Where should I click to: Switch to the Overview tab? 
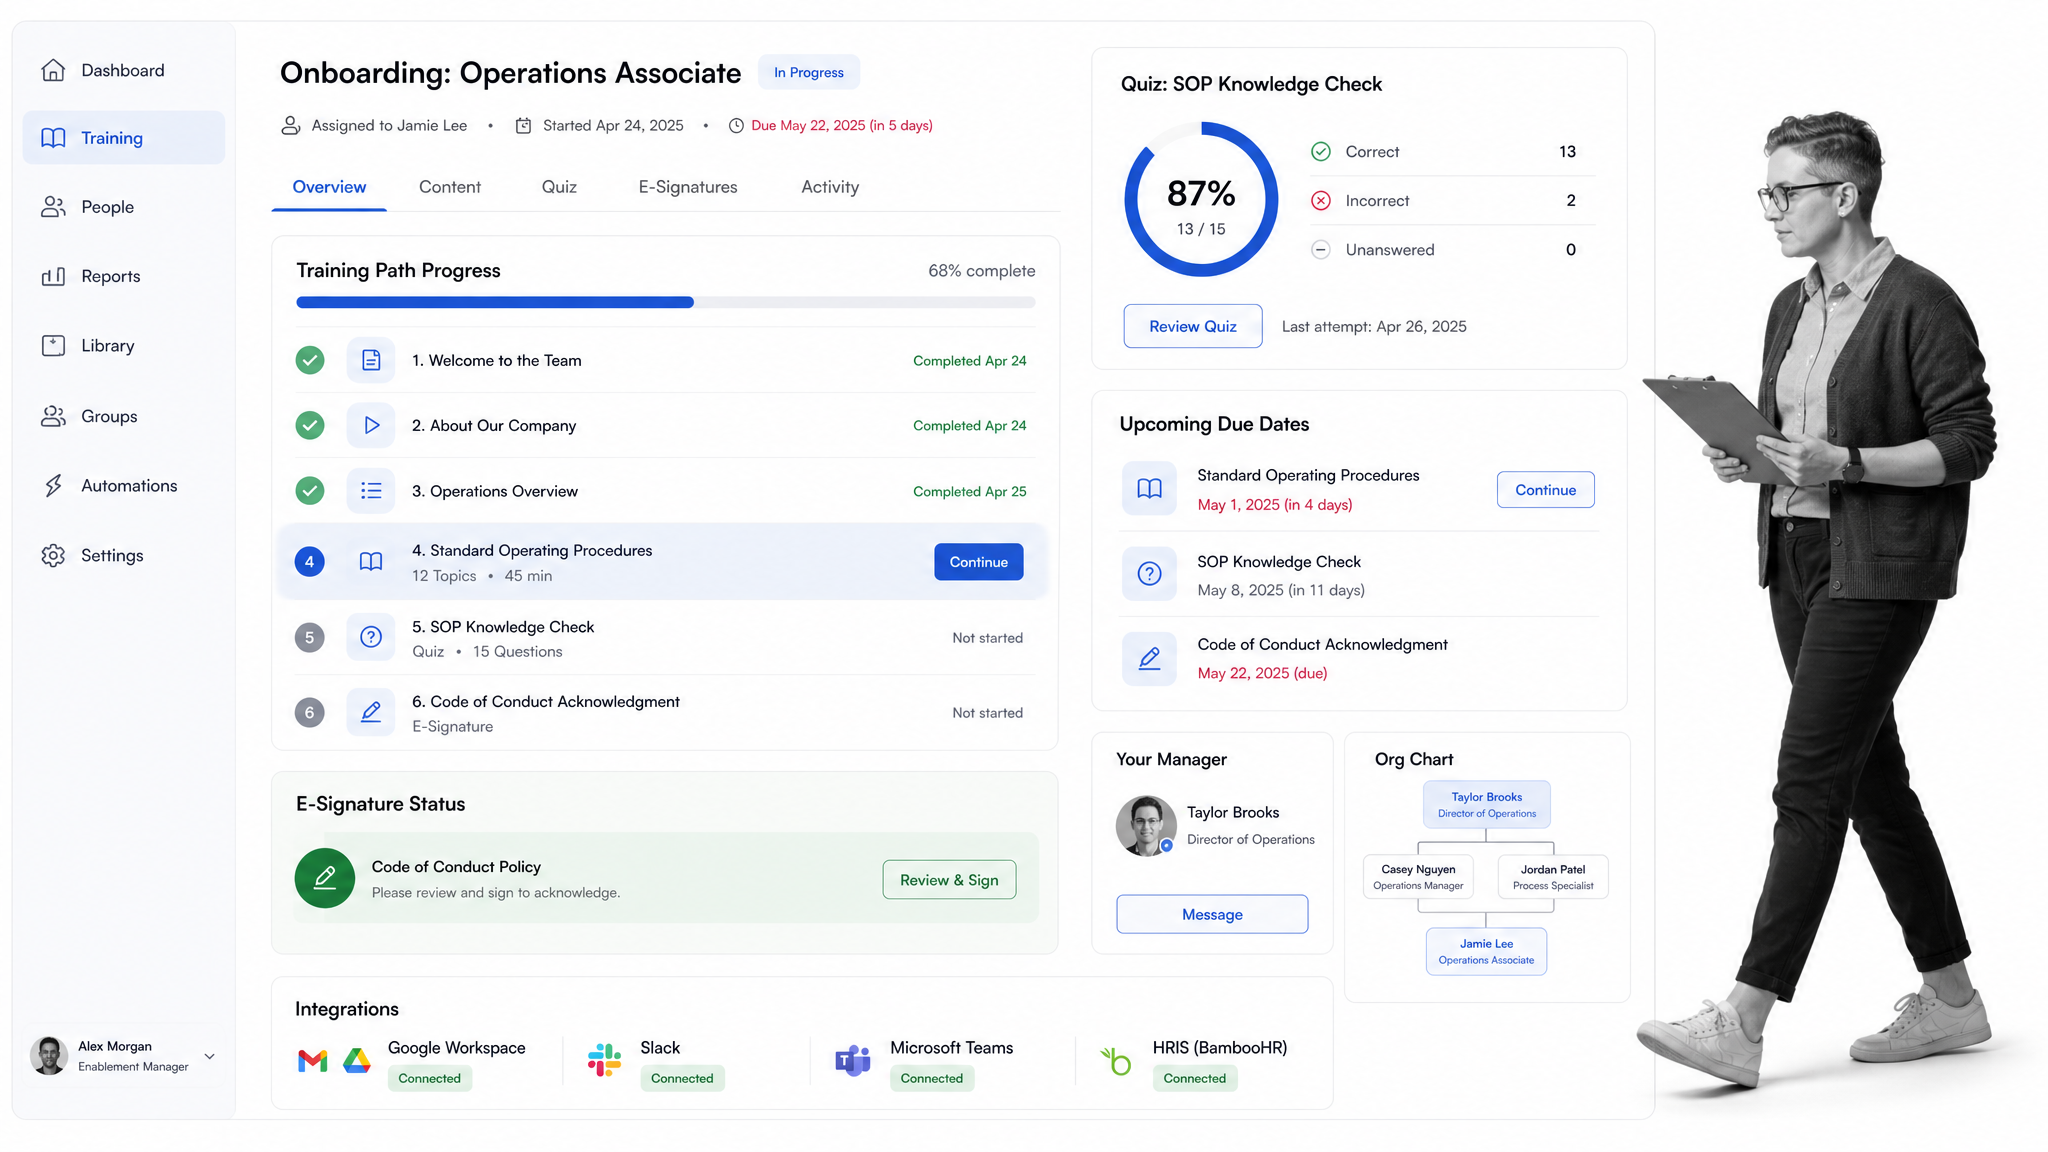tap(329, 187)
